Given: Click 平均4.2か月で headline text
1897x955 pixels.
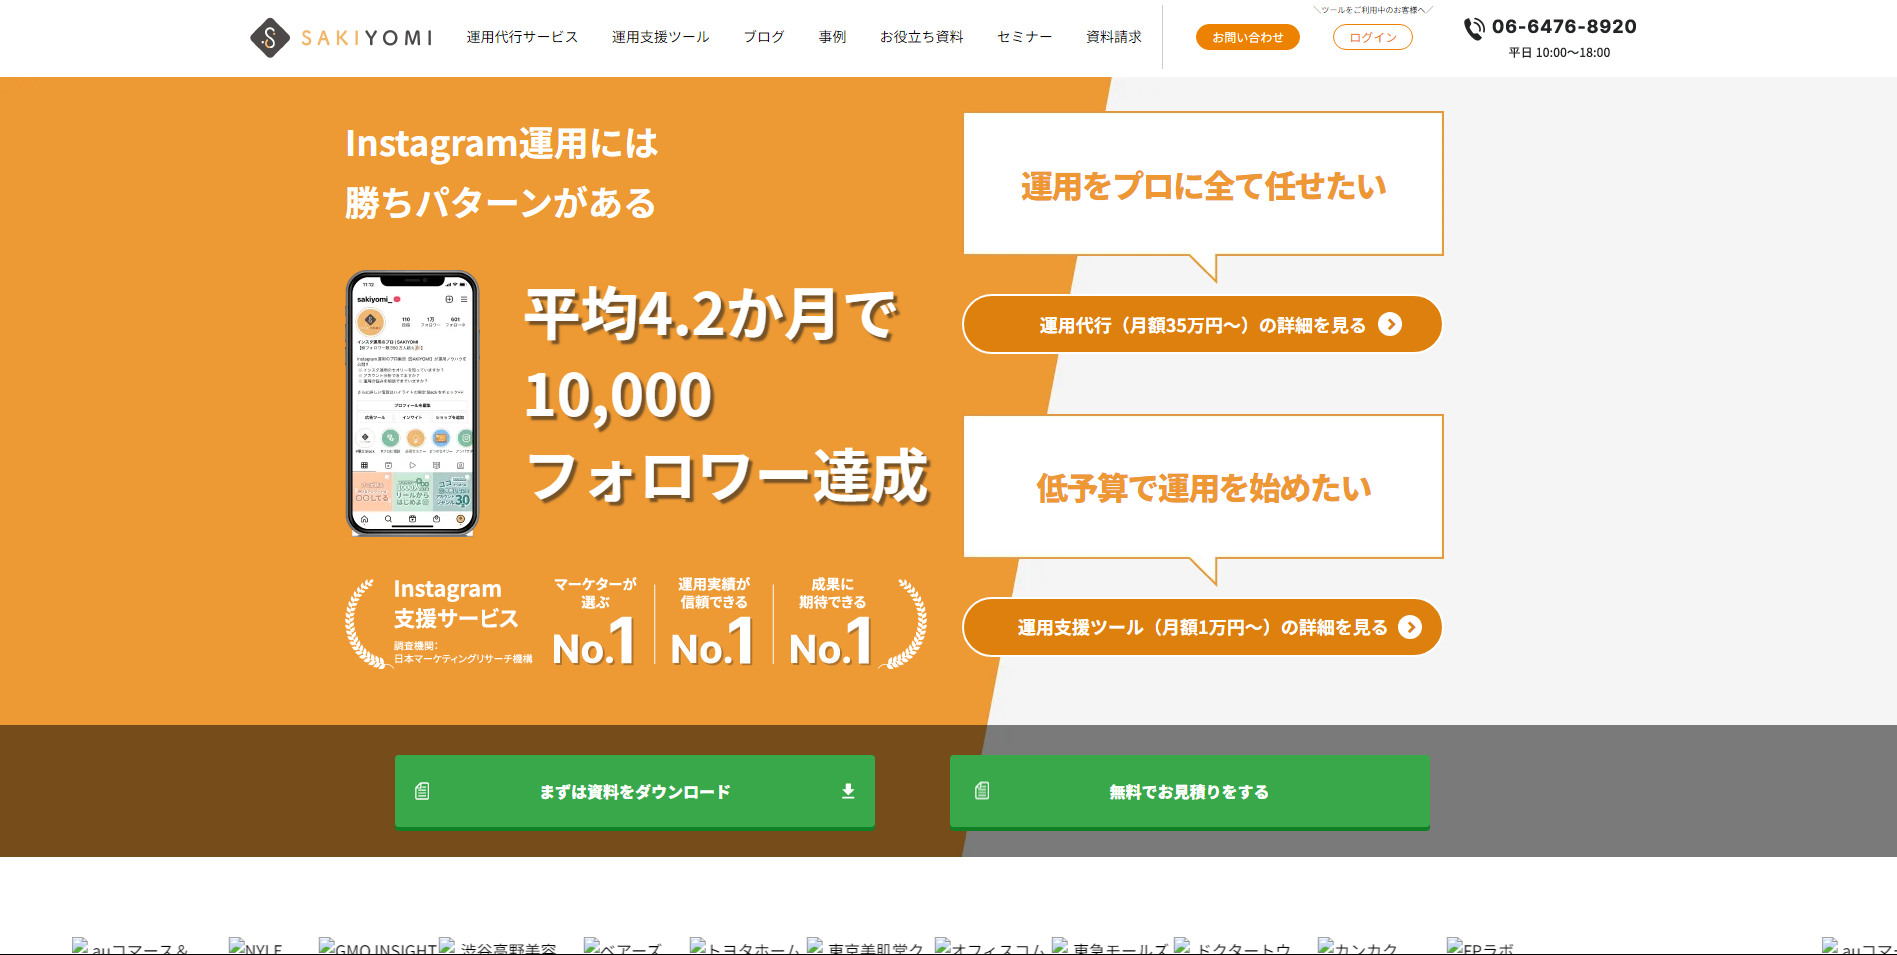Looking at the screenshot, I should [711, 314].
